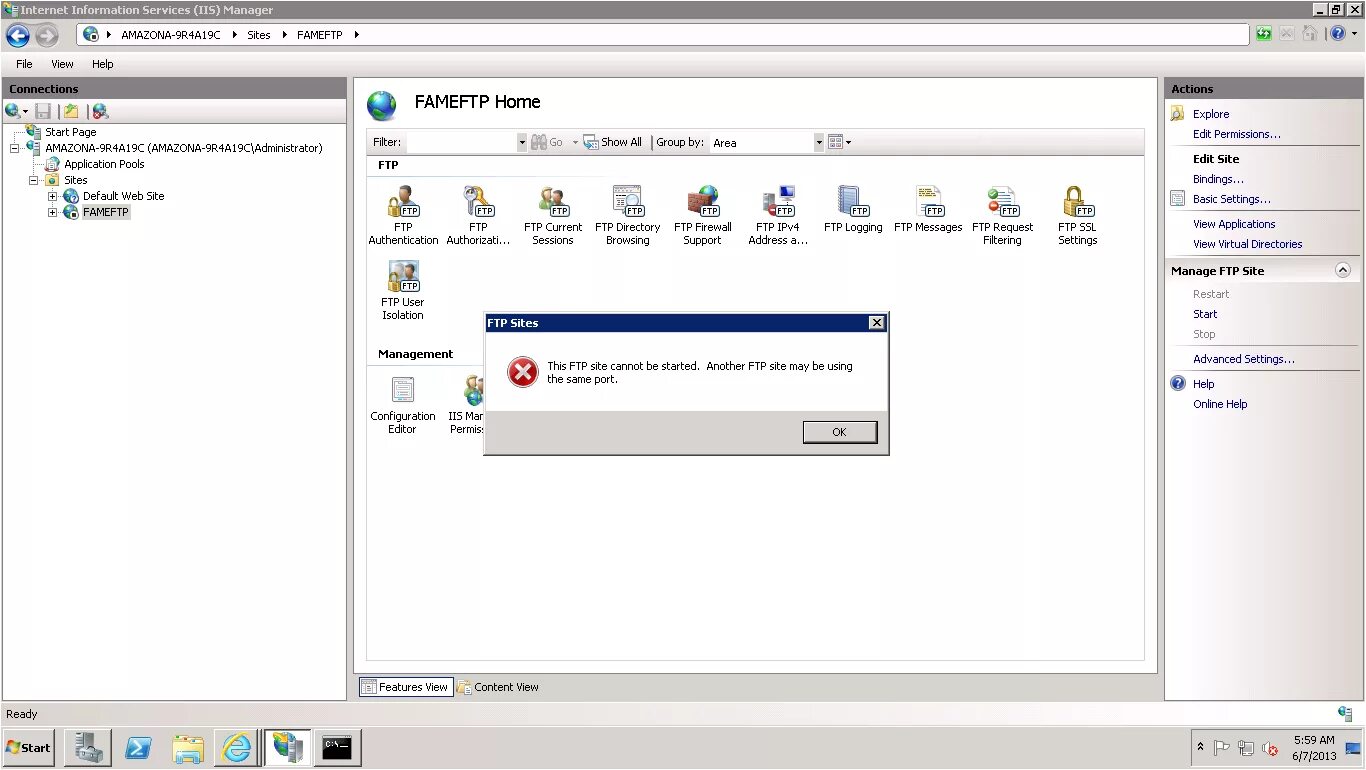
Task: Open FTP Firewall Support feature
Action: (x=703, y=215)
